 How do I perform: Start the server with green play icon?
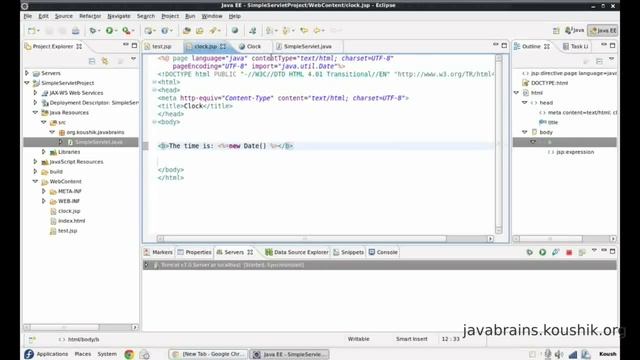click(542, 252)
